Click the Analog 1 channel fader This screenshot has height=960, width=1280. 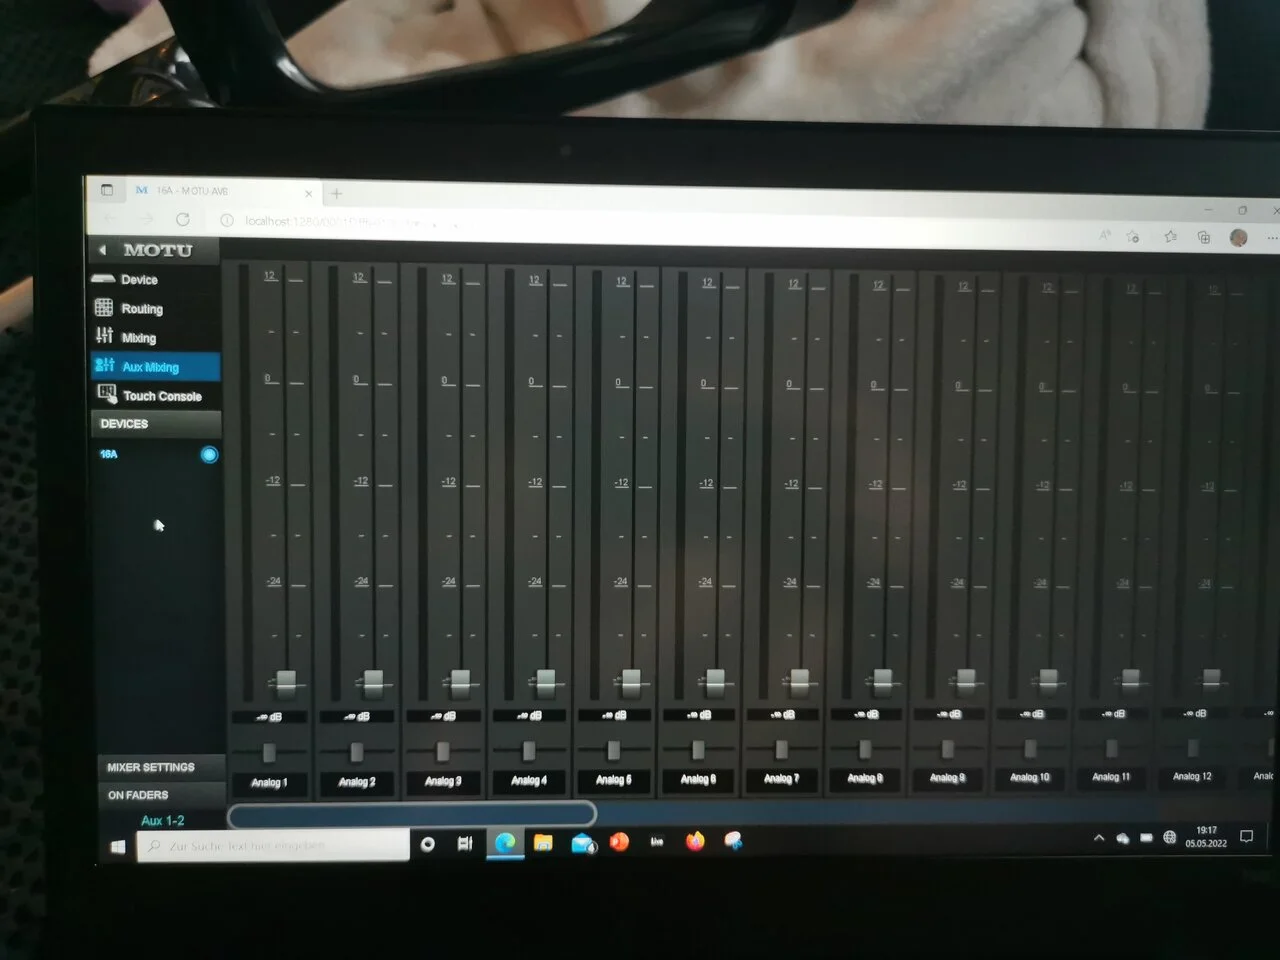click(x=286, y=683)
